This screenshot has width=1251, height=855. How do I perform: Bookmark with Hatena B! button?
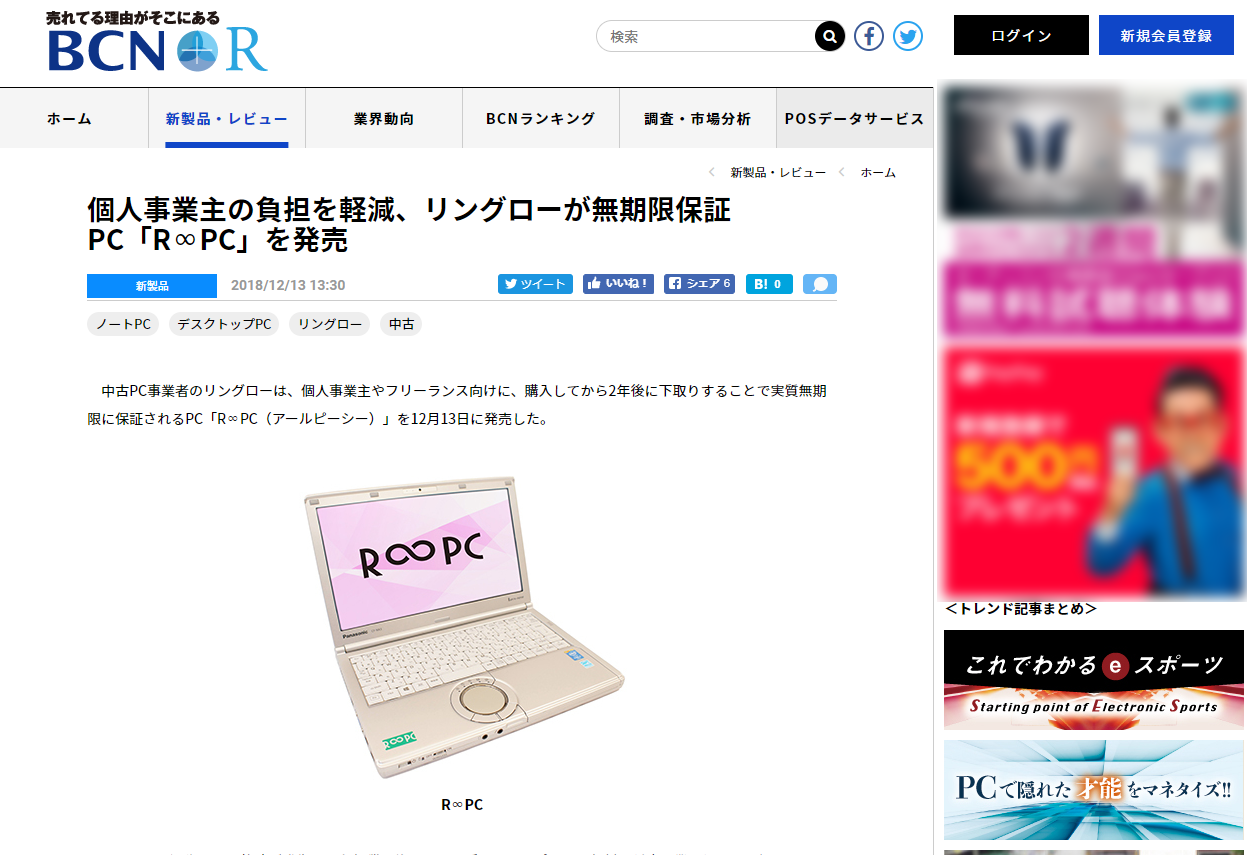pyautogui.click(x=769, y=284)
